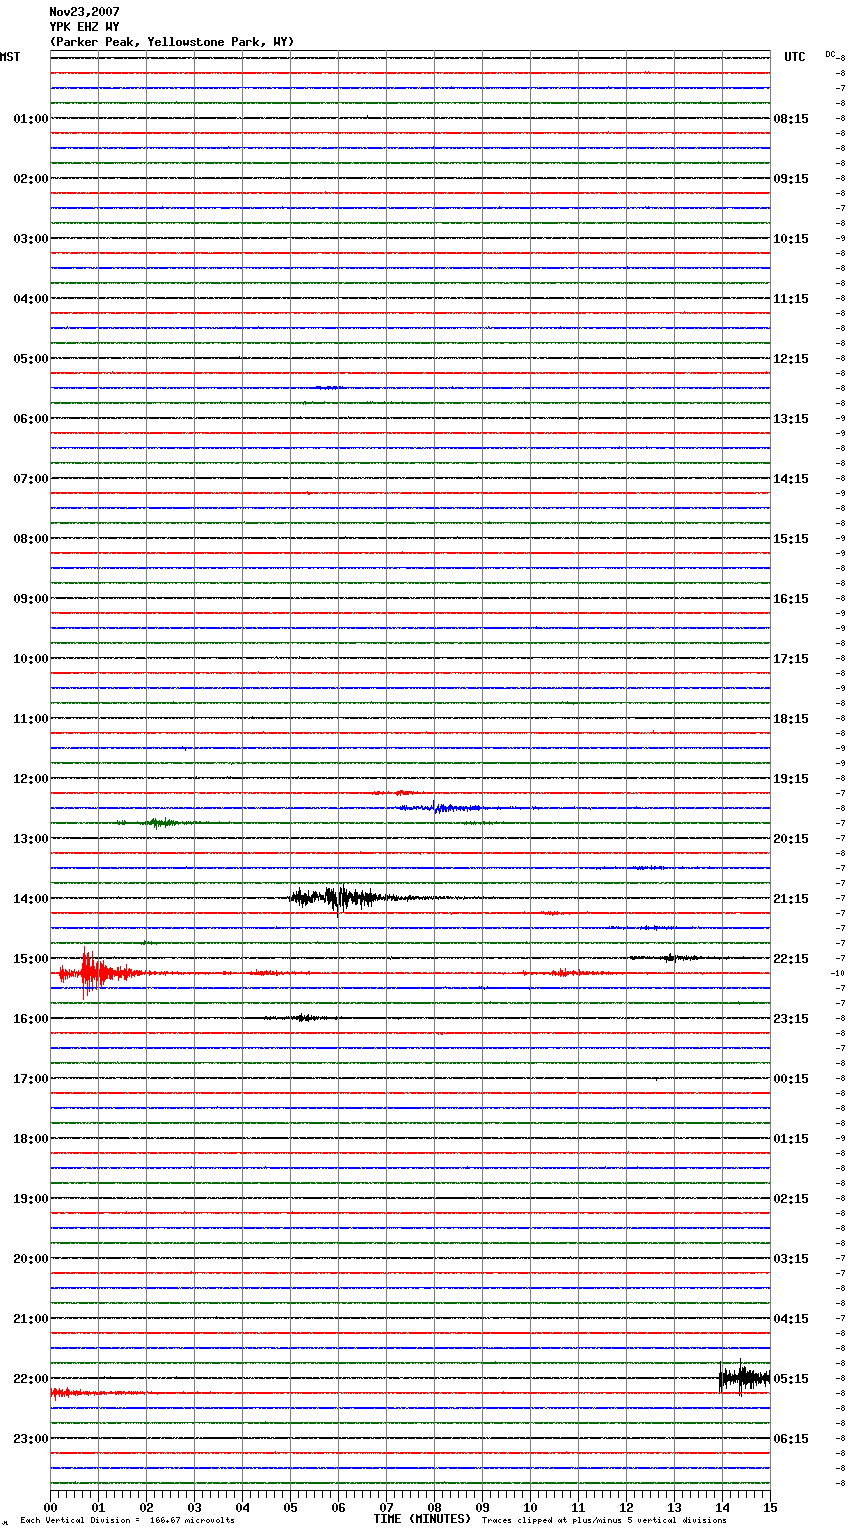Click the 23:15 UTC time label
This screenshot has height=1534, width=850.
coord(791,1019)
